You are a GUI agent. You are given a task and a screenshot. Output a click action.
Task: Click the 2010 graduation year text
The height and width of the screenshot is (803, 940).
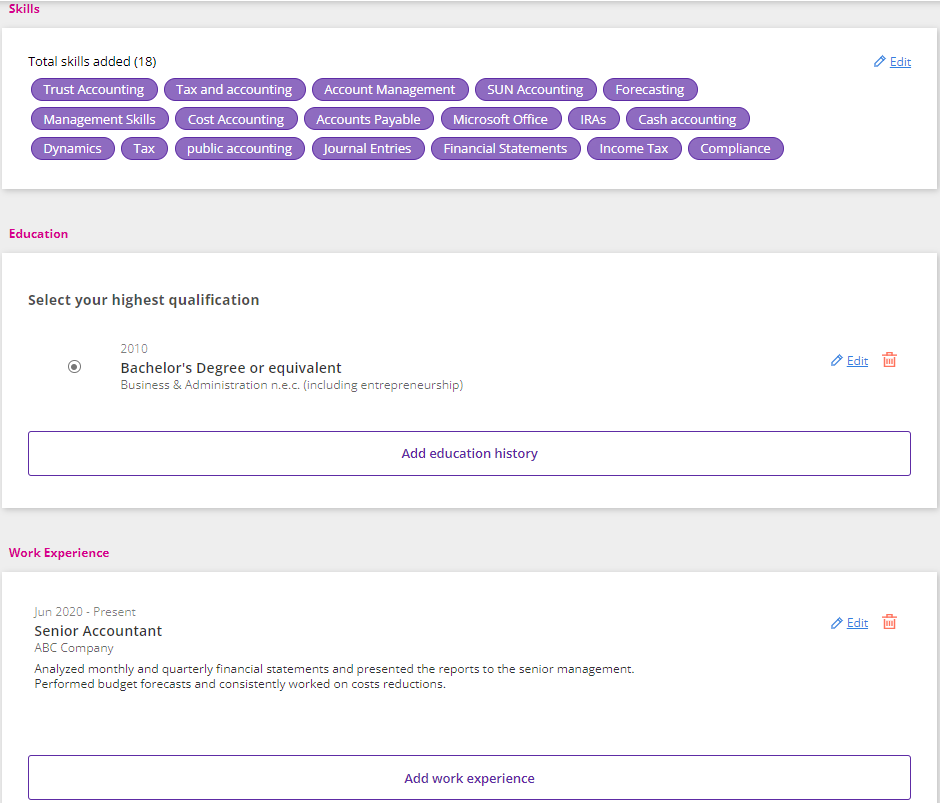pos(134,348)
